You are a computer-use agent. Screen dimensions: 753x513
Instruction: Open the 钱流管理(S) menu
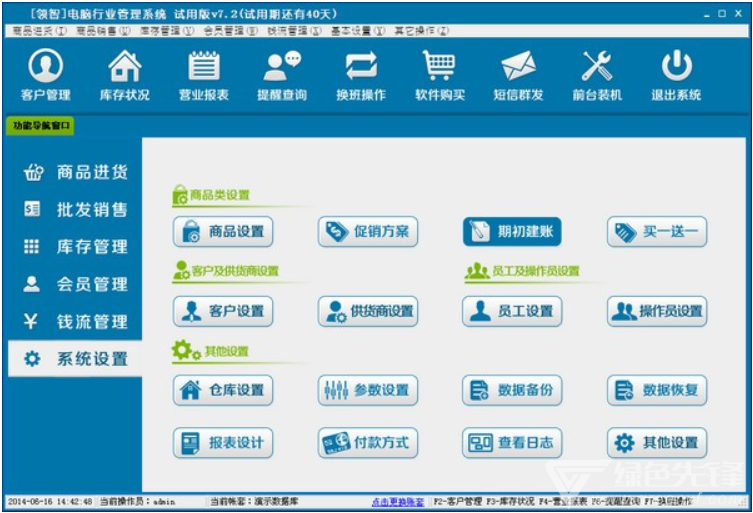[294, 31]
